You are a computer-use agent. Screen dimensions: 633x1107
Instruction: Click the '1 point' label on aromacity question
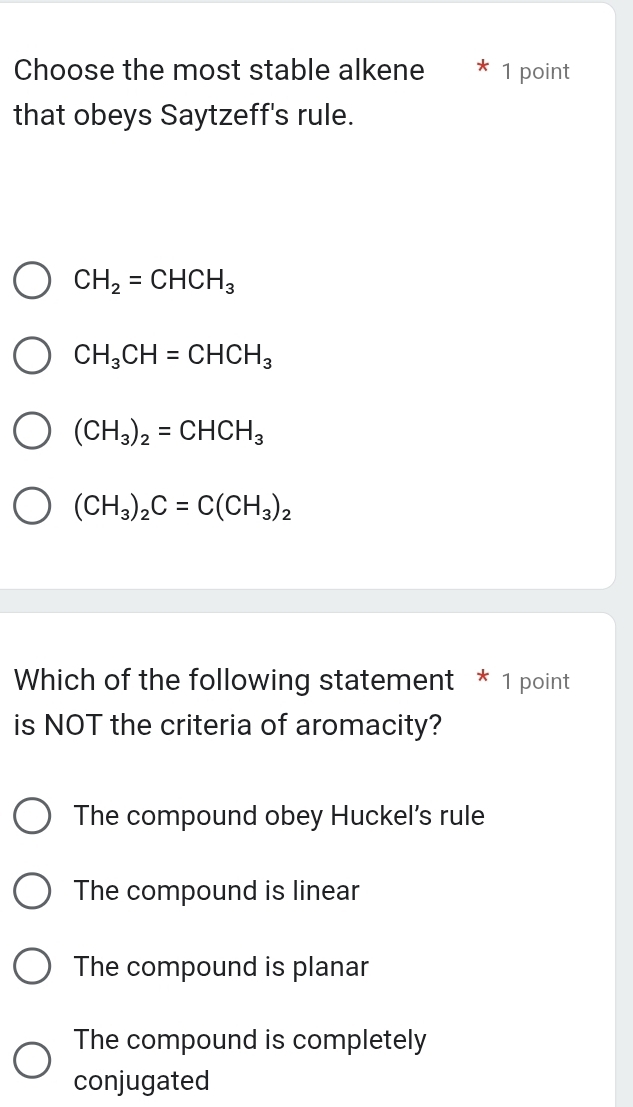[x=536, y=681]
